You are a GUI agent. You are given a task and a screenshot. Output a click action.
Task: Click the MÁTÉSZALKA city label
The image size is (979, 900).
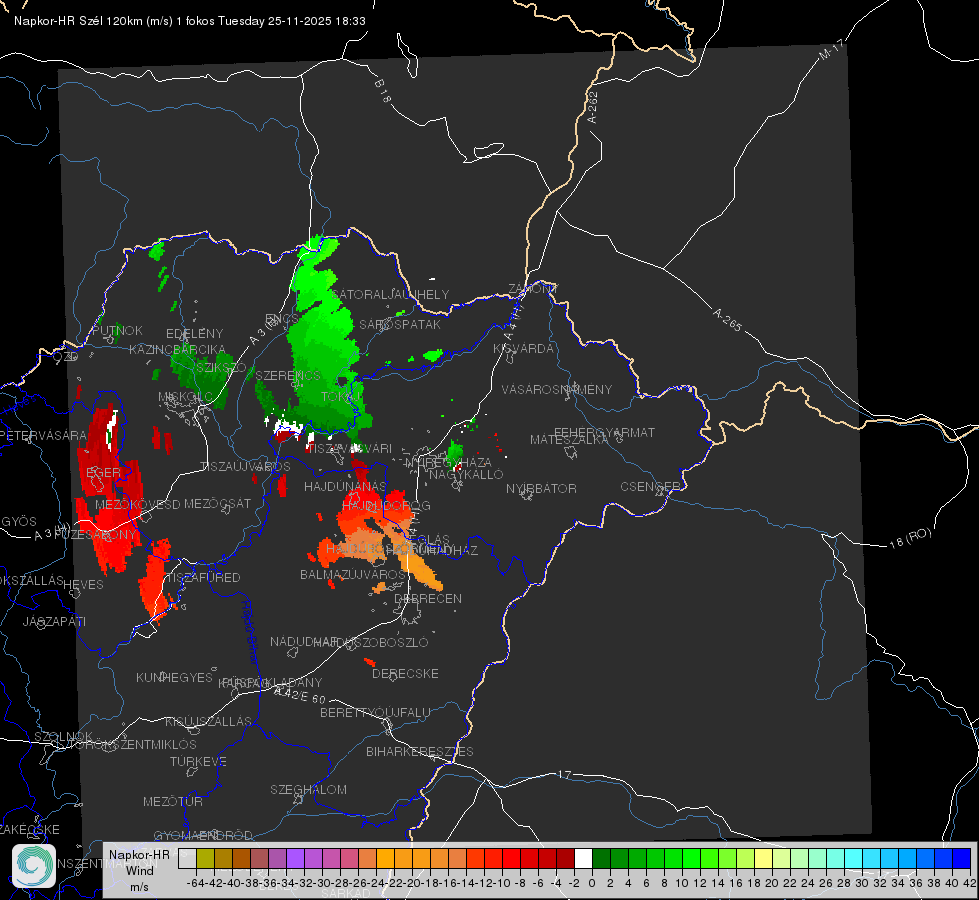click(x=569, y=440)
